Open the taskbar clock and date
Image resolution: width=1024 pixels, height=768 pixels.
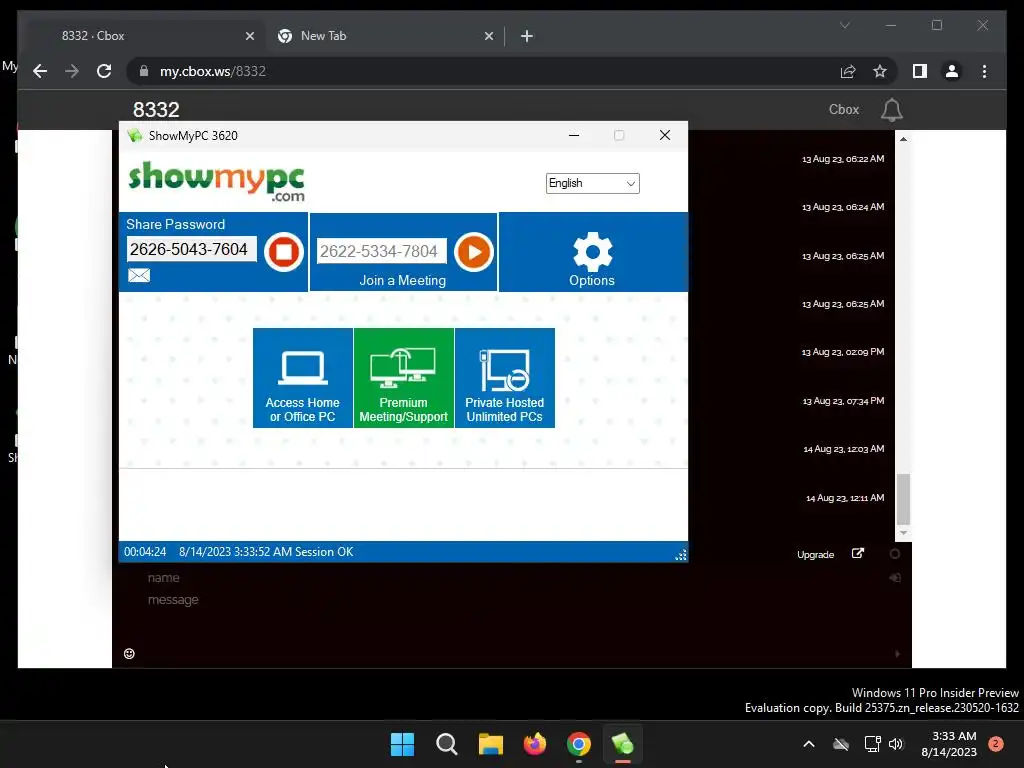click(949, 744)
